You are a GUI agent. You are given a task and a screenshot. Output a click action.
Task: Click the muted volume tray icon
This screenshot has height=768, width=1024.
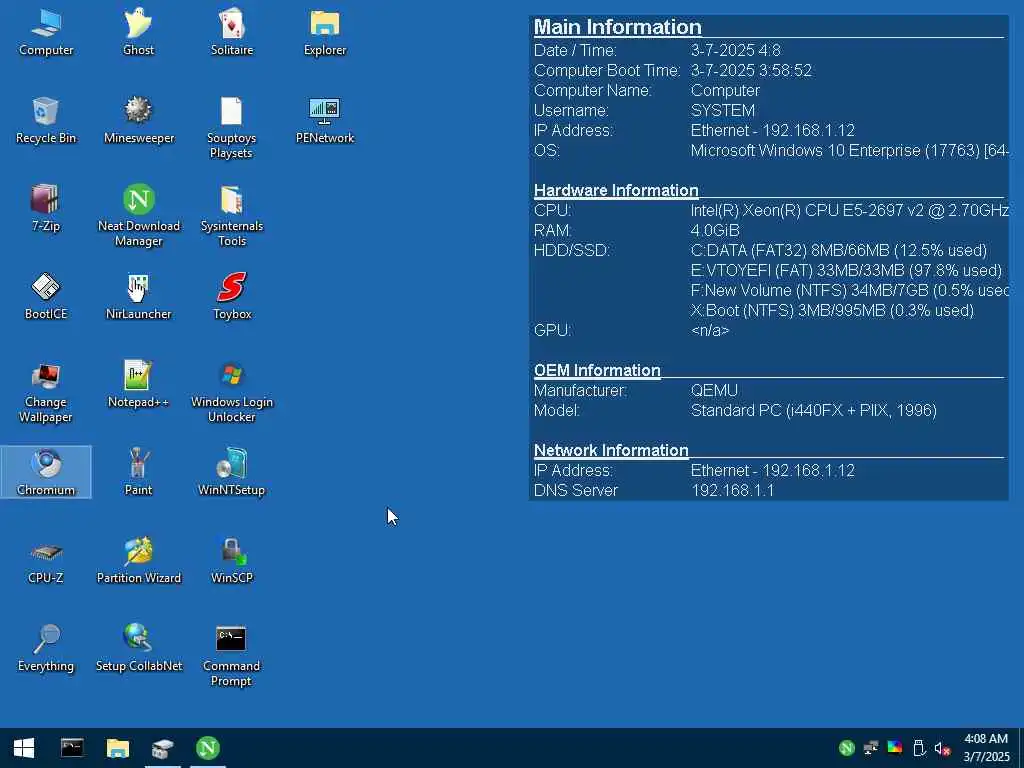(942, 748)
